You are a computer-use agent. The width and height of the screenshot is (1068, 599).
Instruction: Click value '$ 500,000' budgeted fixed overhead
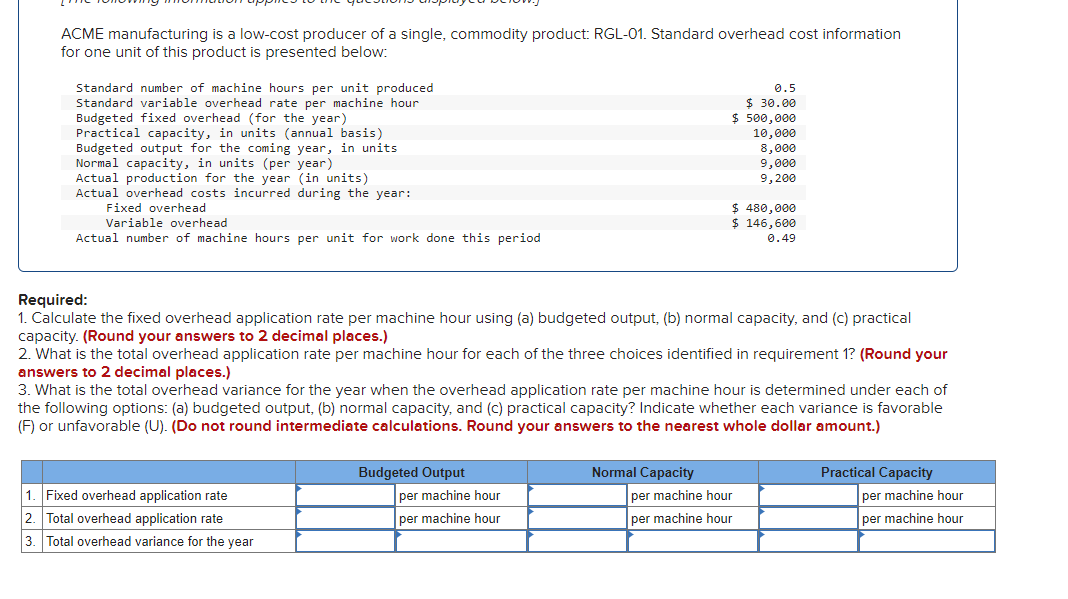(764, 118)
